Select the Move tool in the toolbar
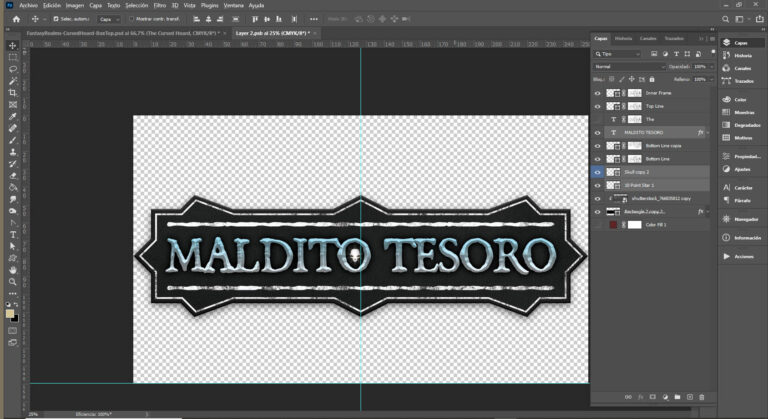Screen dimensions: 768x419 [x=13, y=46]
